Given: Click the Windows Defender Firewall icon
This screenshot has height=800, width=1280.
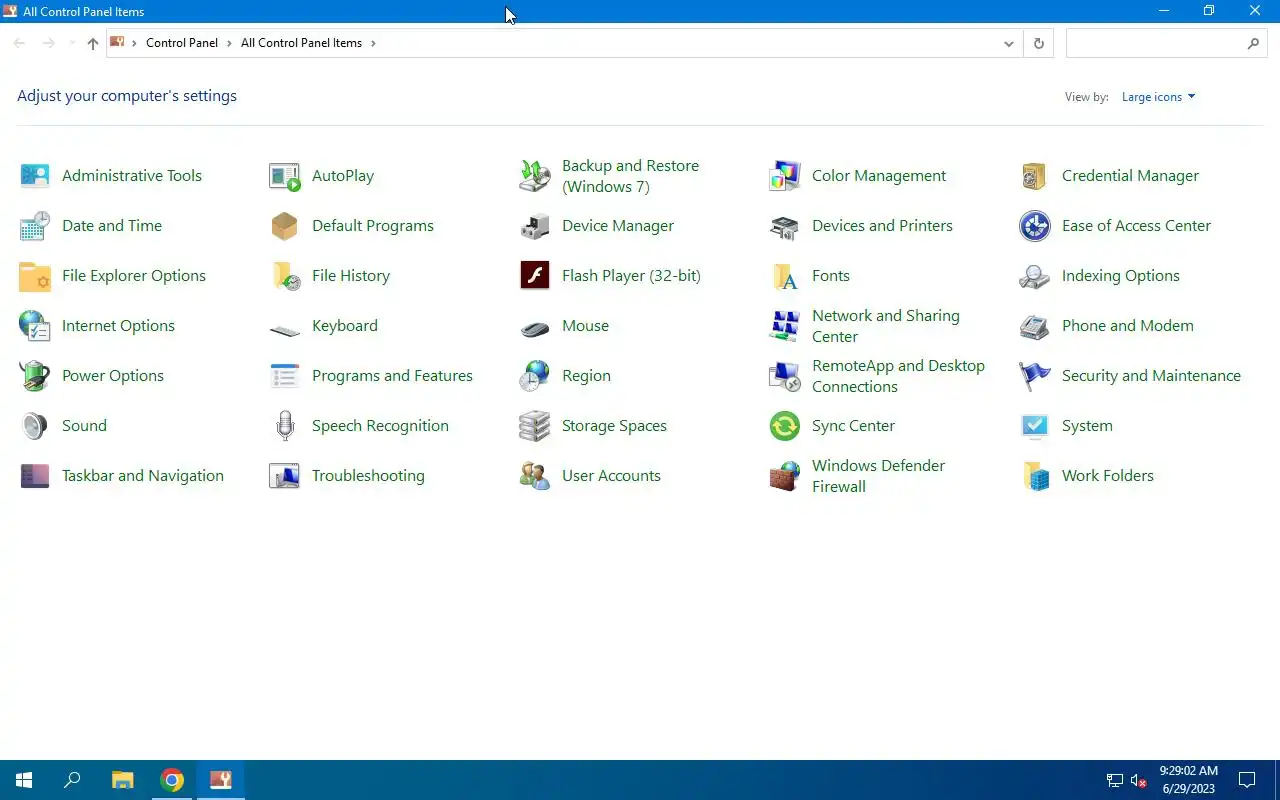Looking at the screenshot, I should click(785, 476).
